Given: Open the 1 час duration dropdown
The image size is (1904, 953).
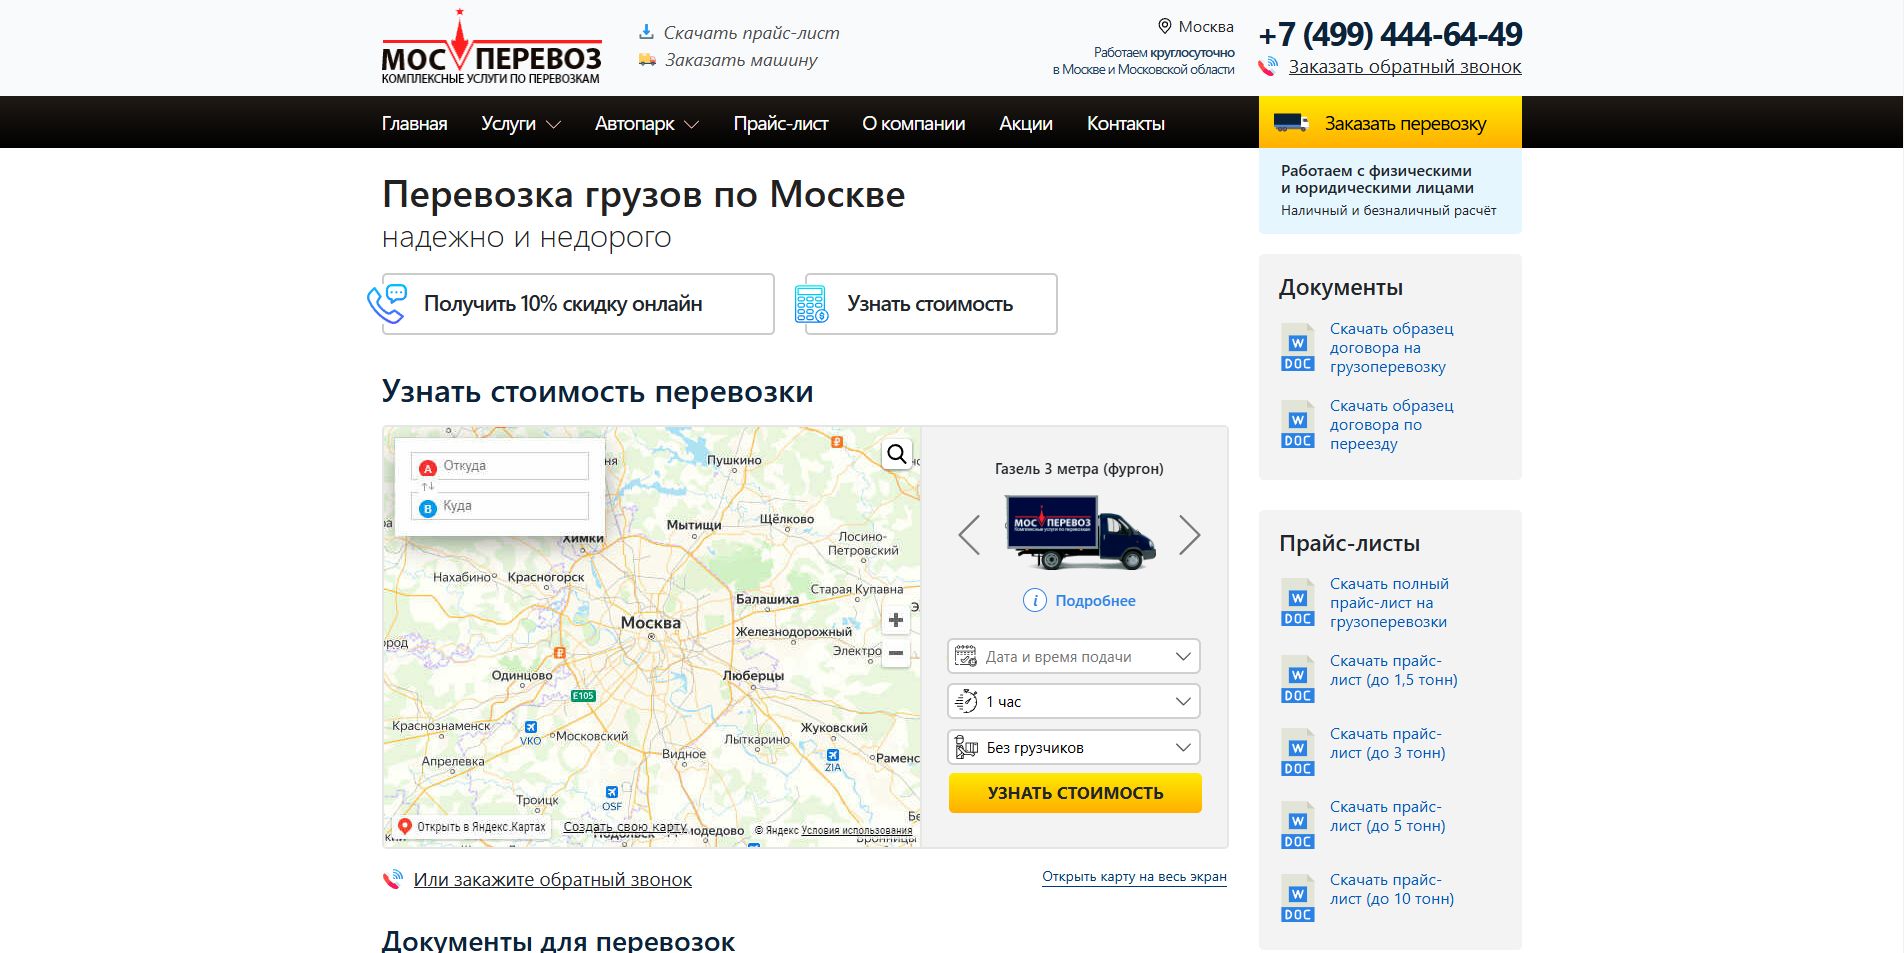Looking at the screenshot, I should pos(1074,701).
